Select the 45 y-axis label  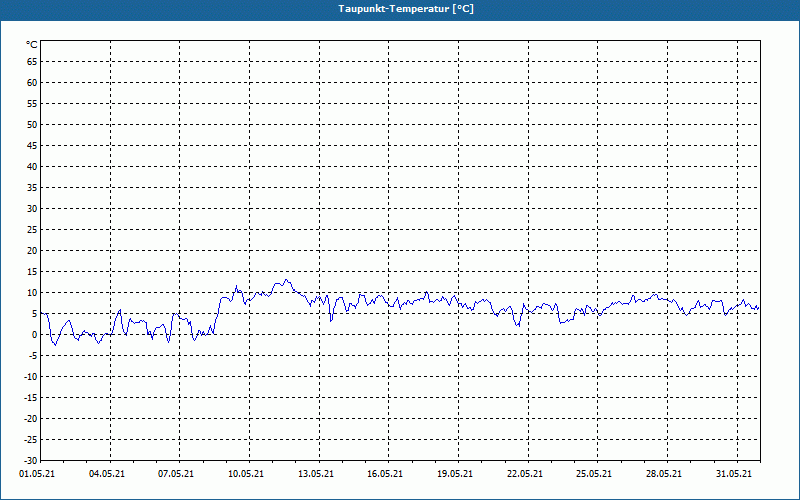tap(32, 145)
